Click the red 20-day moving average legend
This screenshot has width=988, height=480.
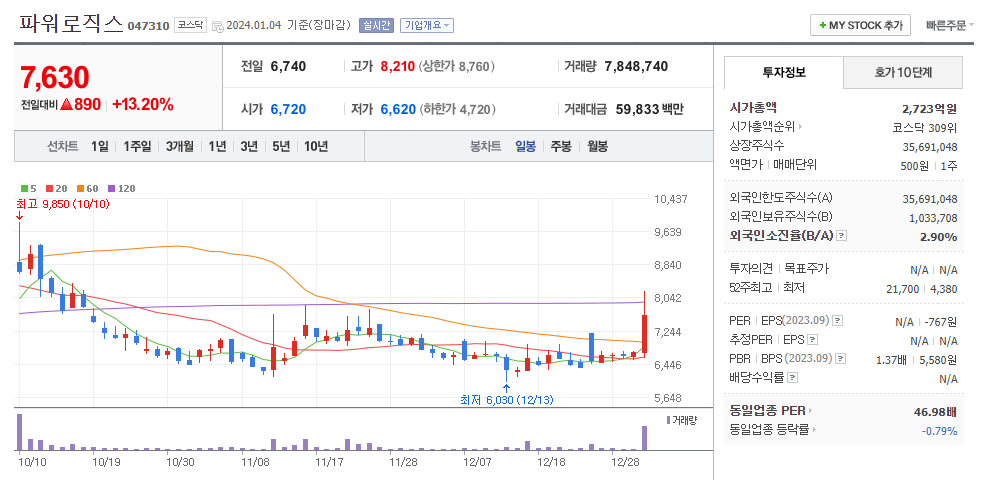[57, 188]
